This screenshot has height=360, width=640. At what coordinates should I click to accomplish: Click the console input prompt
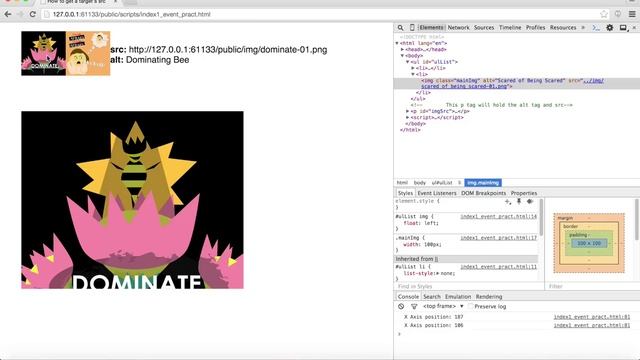point(517,334)
